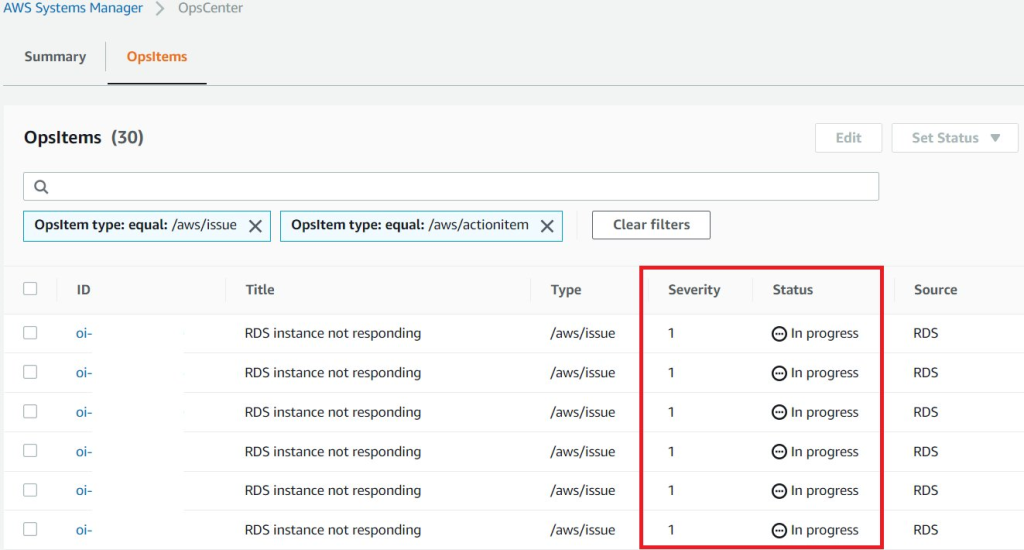Check the first OpsItem row checkbox
The height and width of the screenshot is (550, 1024).
coord(30,332)
